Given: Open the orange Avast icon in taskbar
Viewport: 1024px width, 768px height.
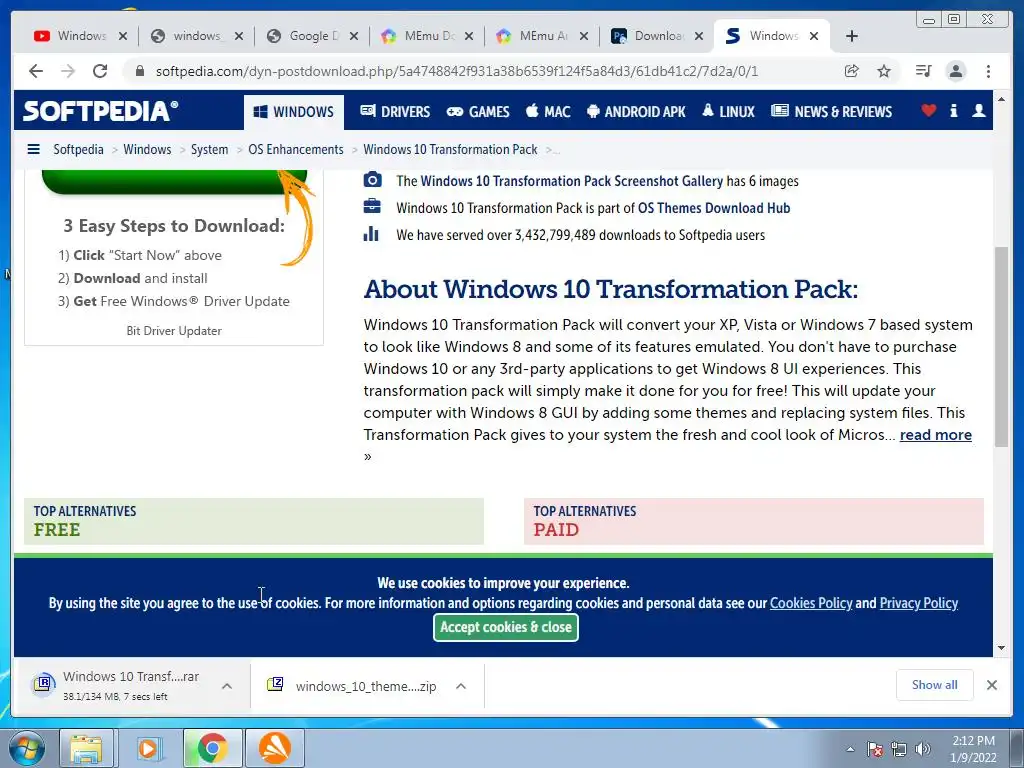Looking at the screenshot, I should 275,748.
